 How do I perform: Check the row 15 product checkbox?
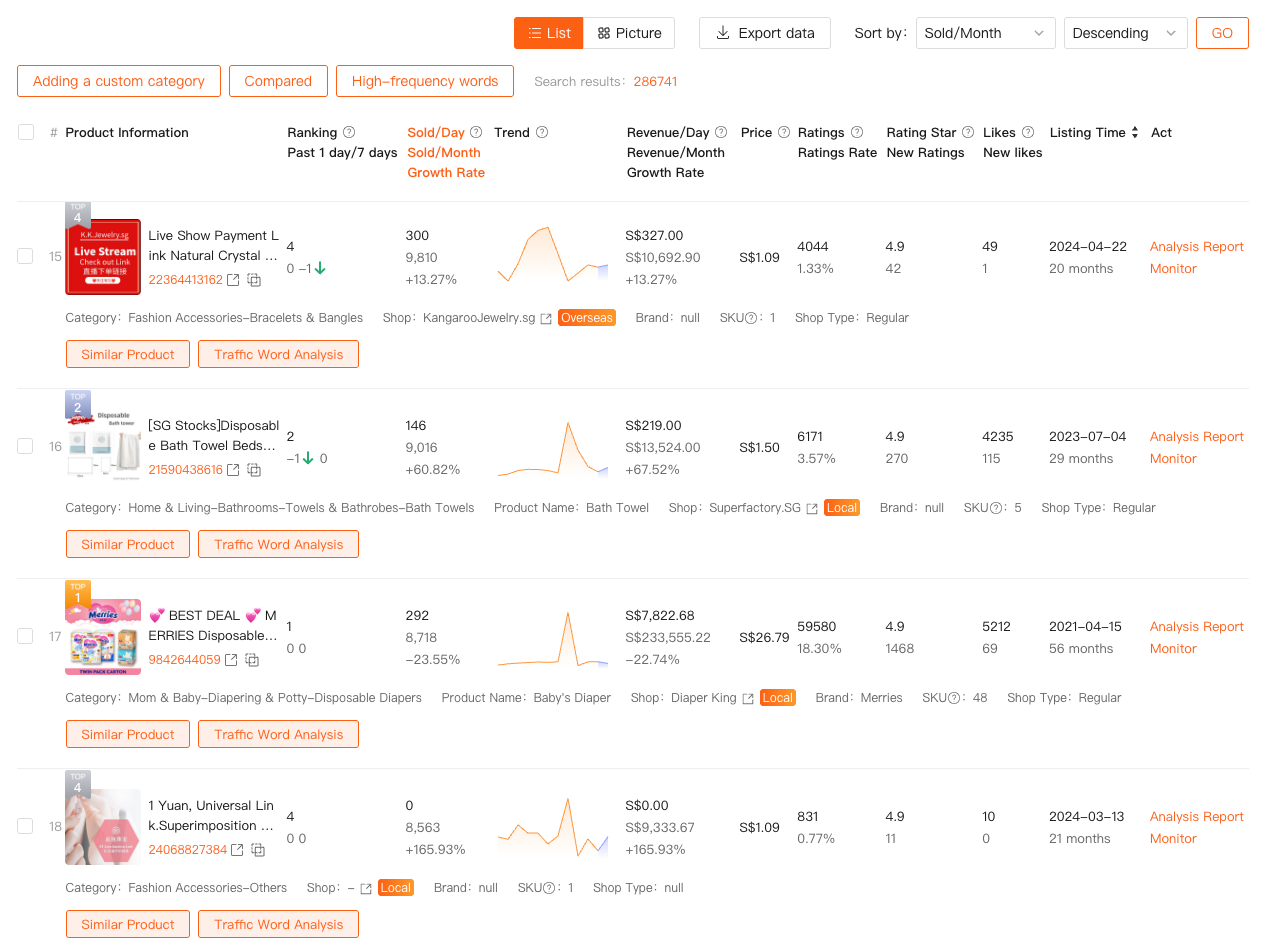coord(25,256)
